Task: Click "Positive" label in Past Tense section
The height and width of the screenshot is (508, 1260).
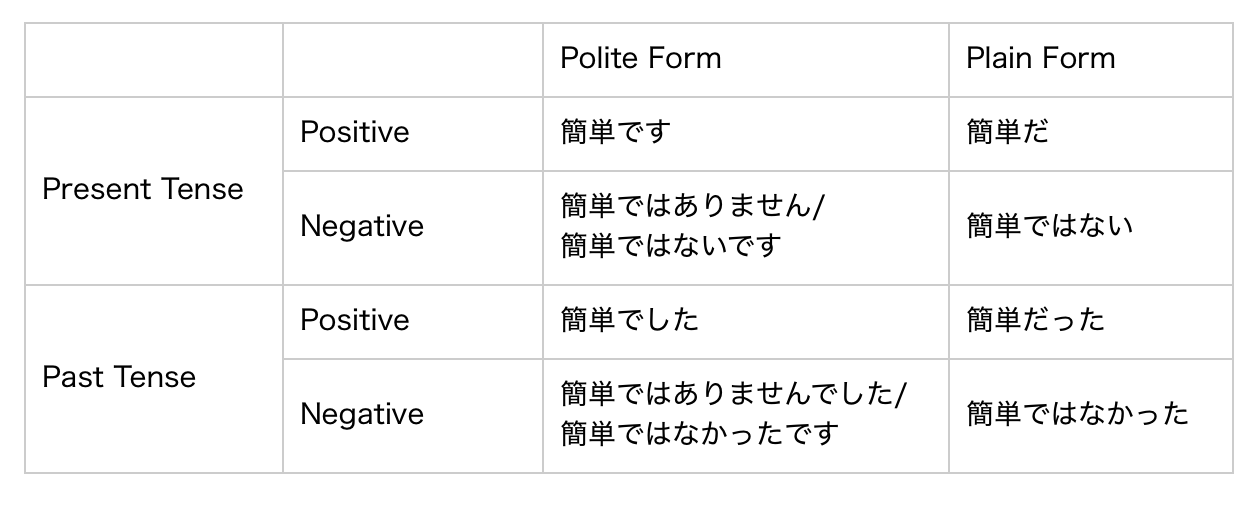Action: click(355, 321)
